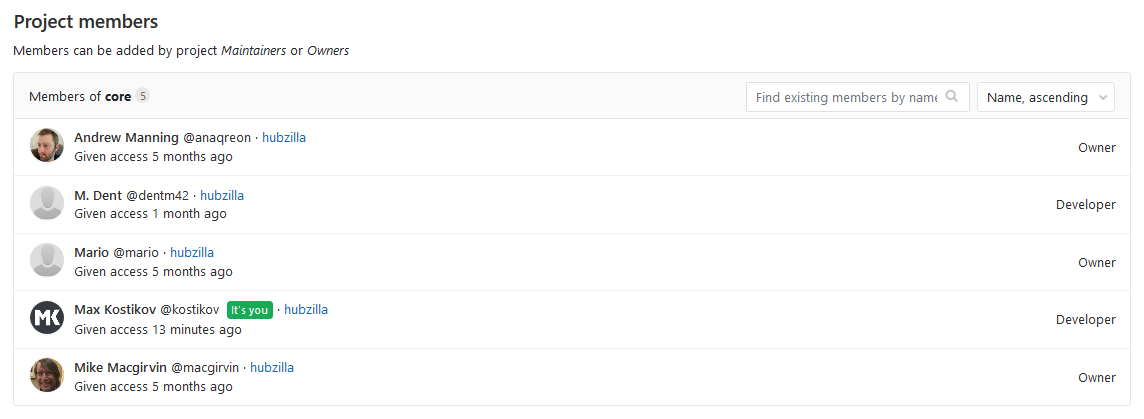Click the members count badge
The width and height of the screenshot is (1144, 419).
(x=143, y=96)
